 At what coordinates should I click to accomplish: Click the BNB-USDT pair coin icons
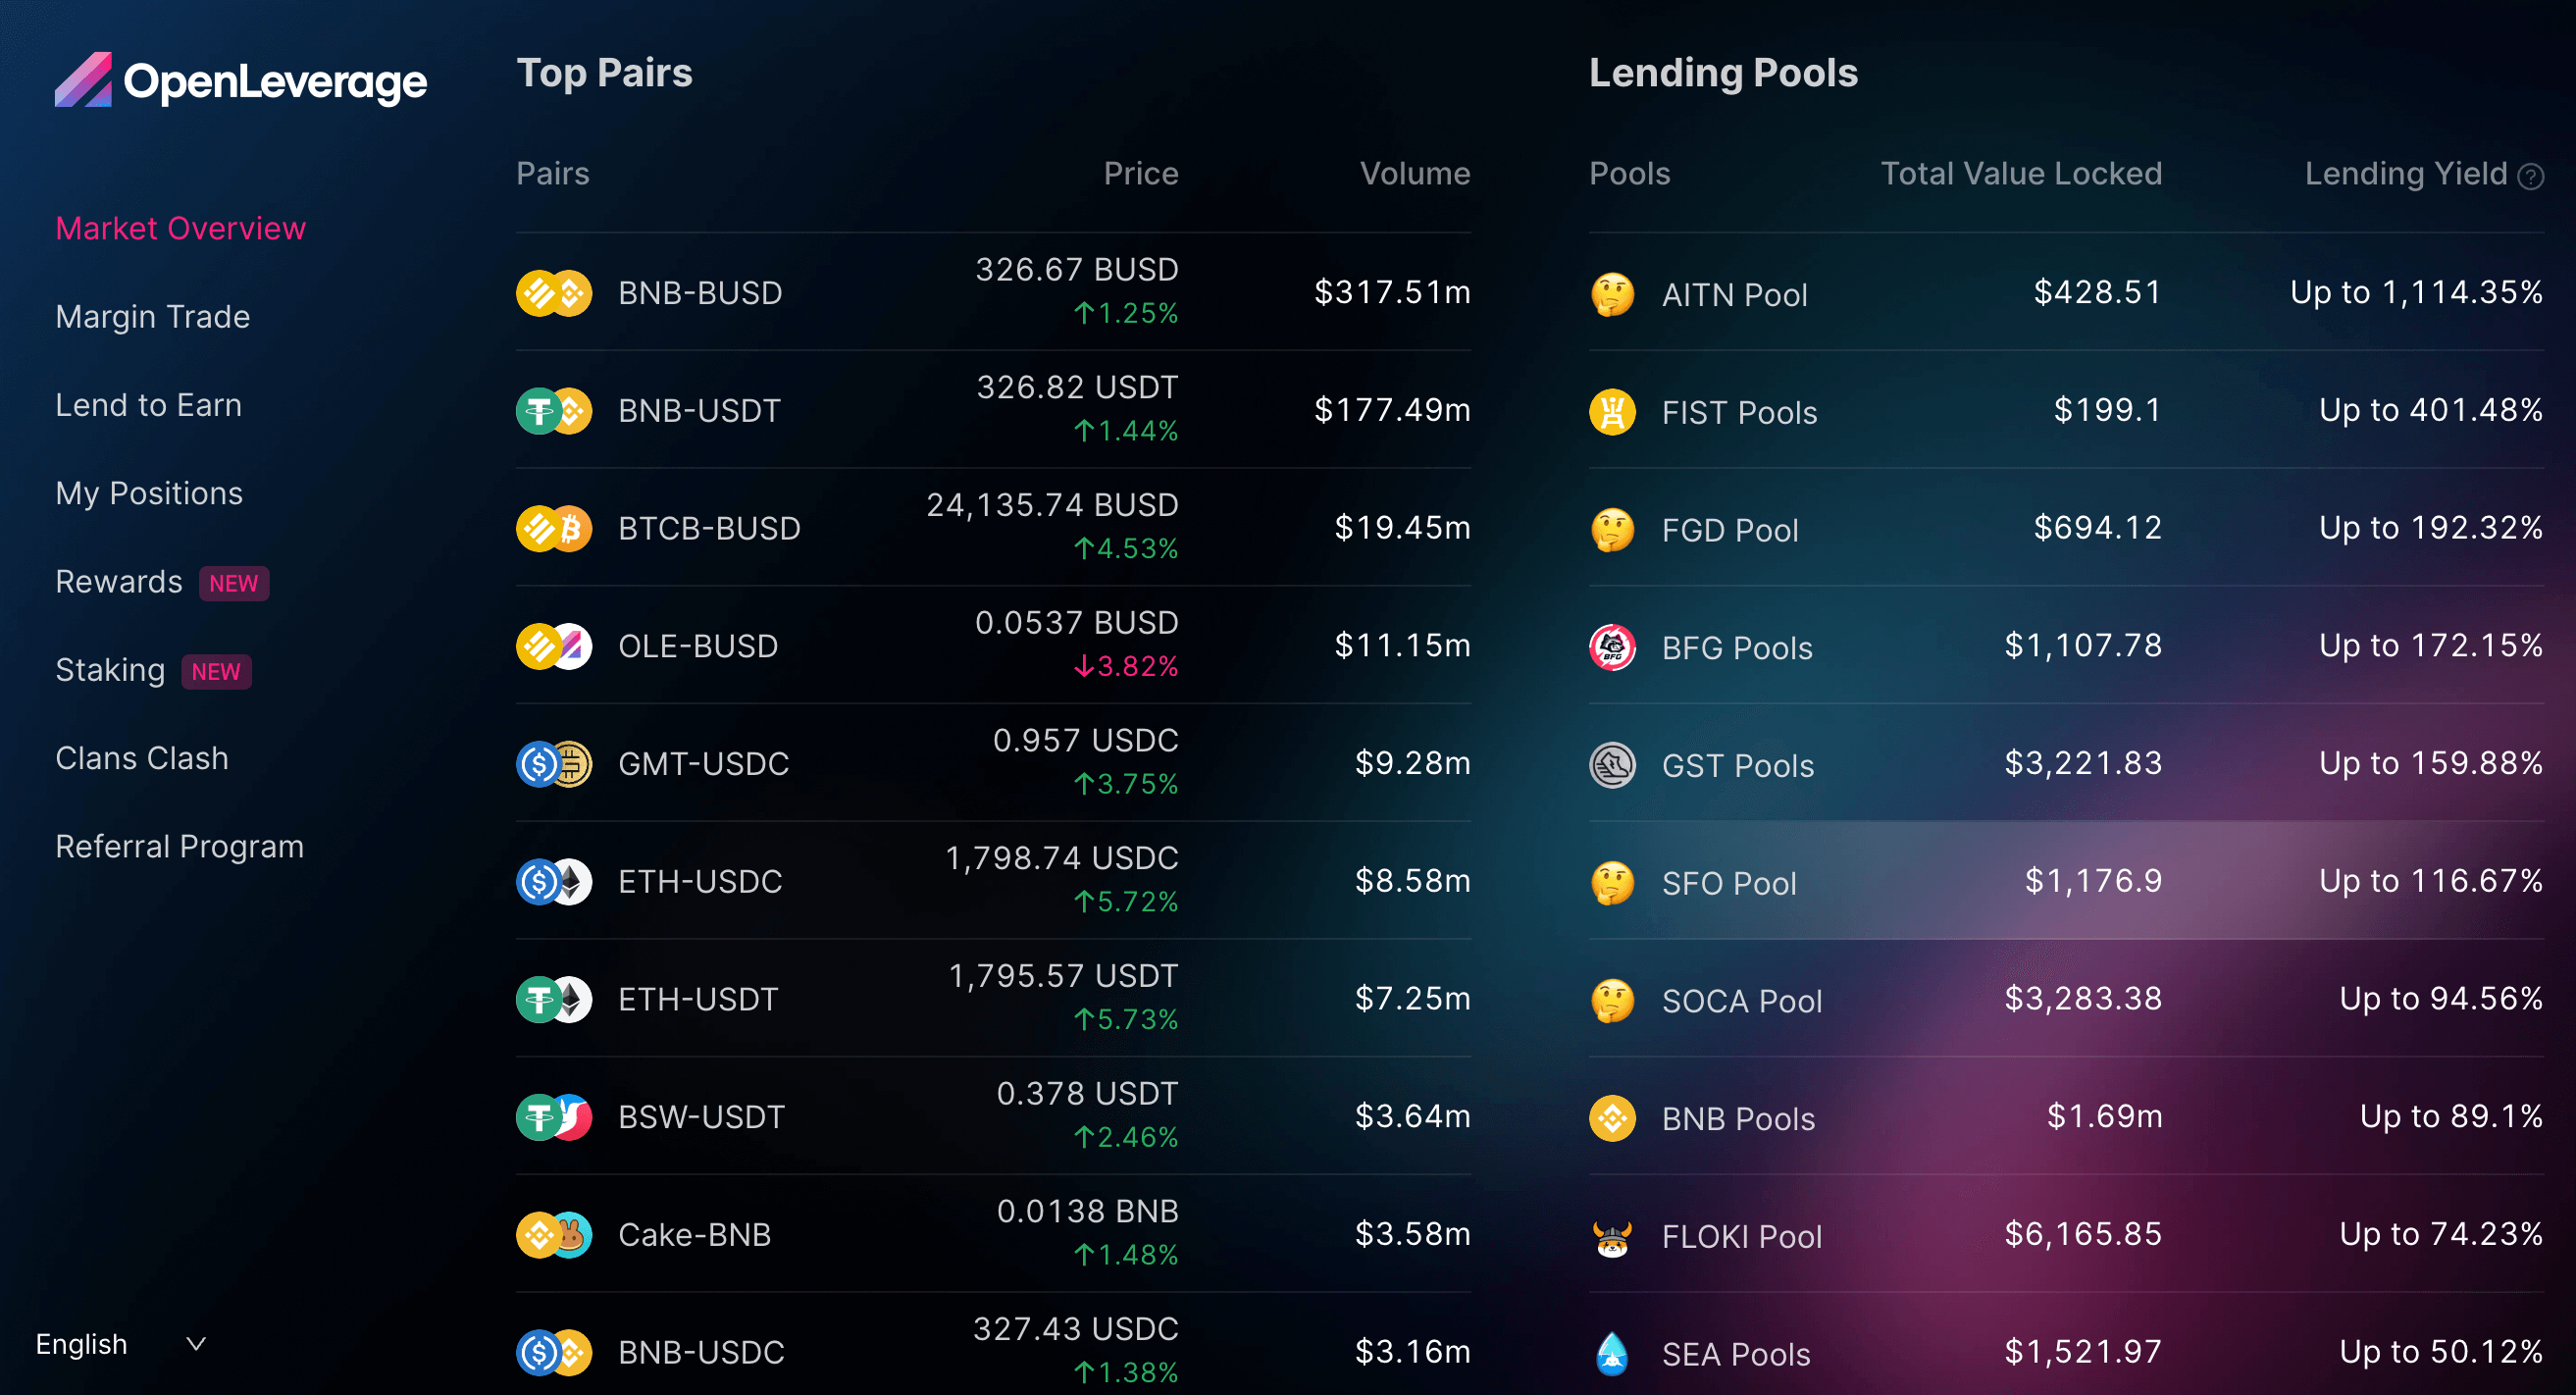point(554,411)
